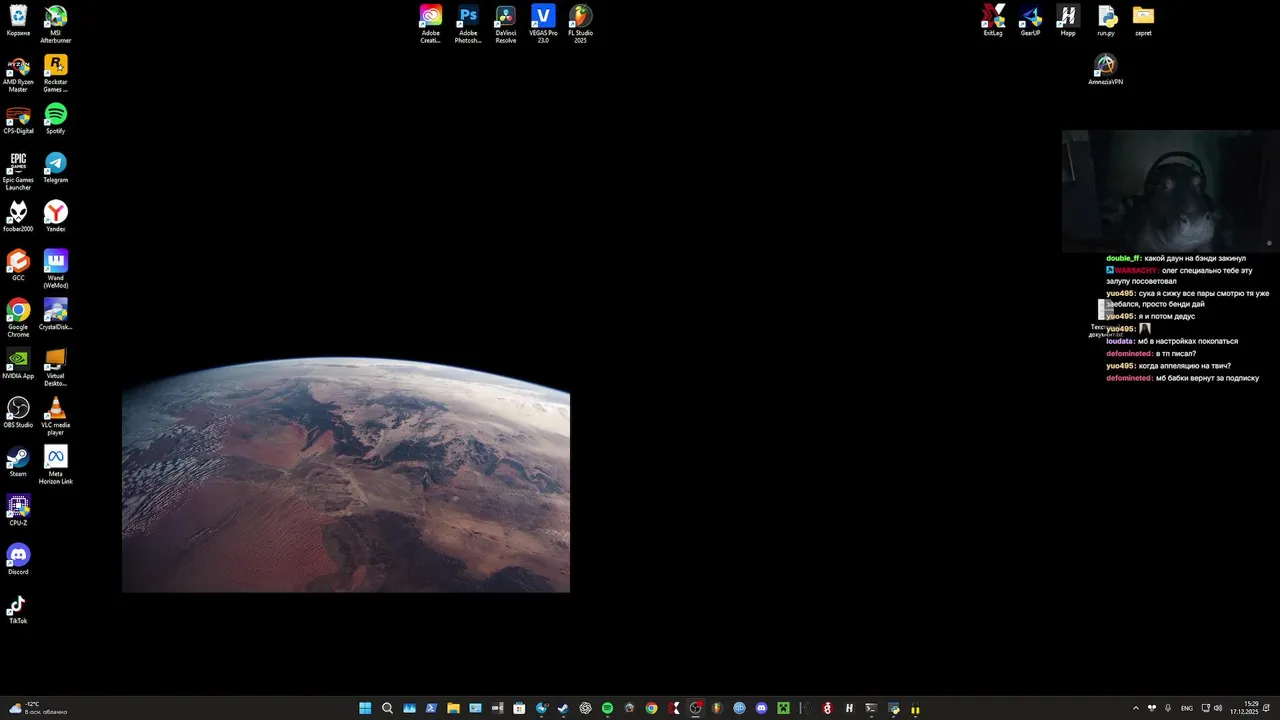This screenshot has width=1280, height=720.
Task: Open the GCC desktop icon
Action: (18, 266)
